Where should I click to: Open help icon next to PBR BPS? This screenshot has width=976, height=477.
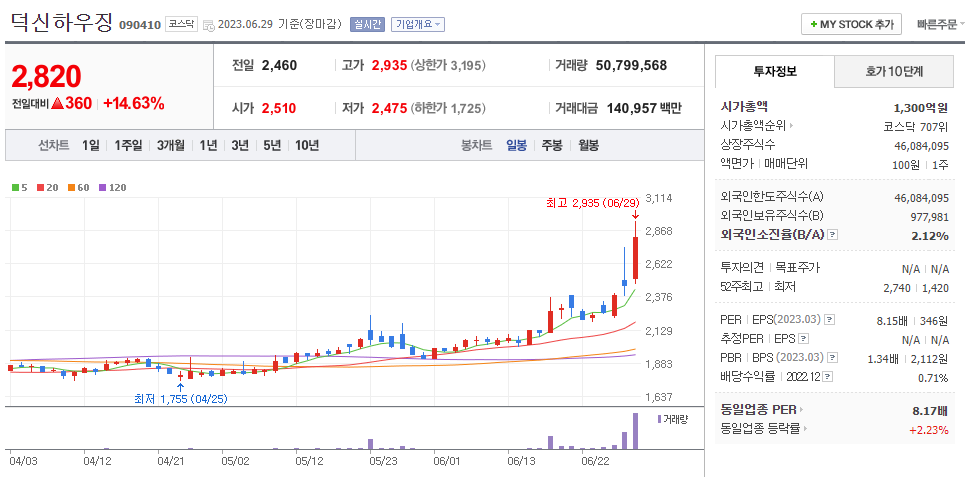coord(832,358)
